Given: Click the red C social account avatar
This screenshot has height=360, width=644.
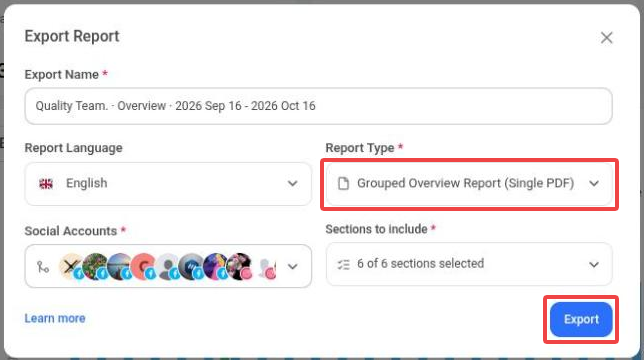Looking at the screenshot, I should (143, 266).
